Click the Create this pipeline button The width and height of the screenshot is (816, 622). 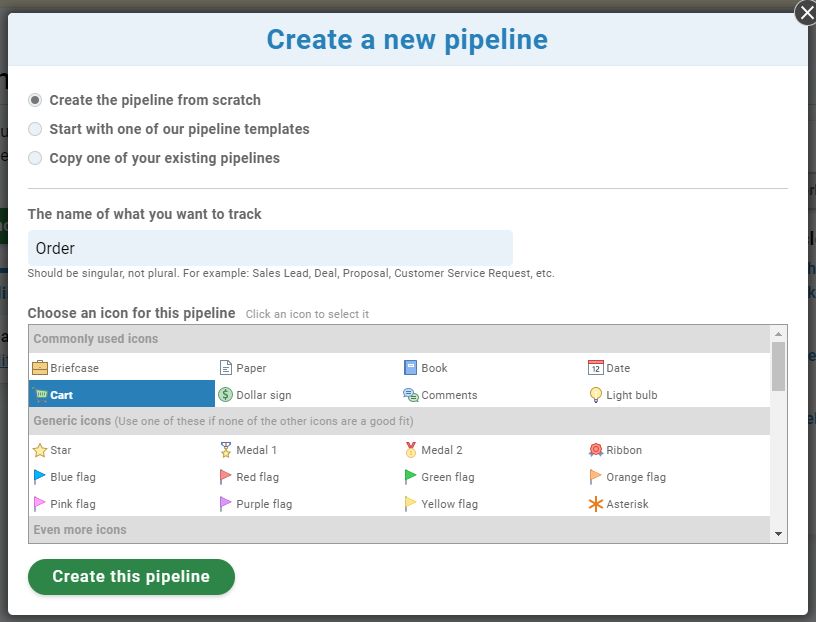coord(131,577)
